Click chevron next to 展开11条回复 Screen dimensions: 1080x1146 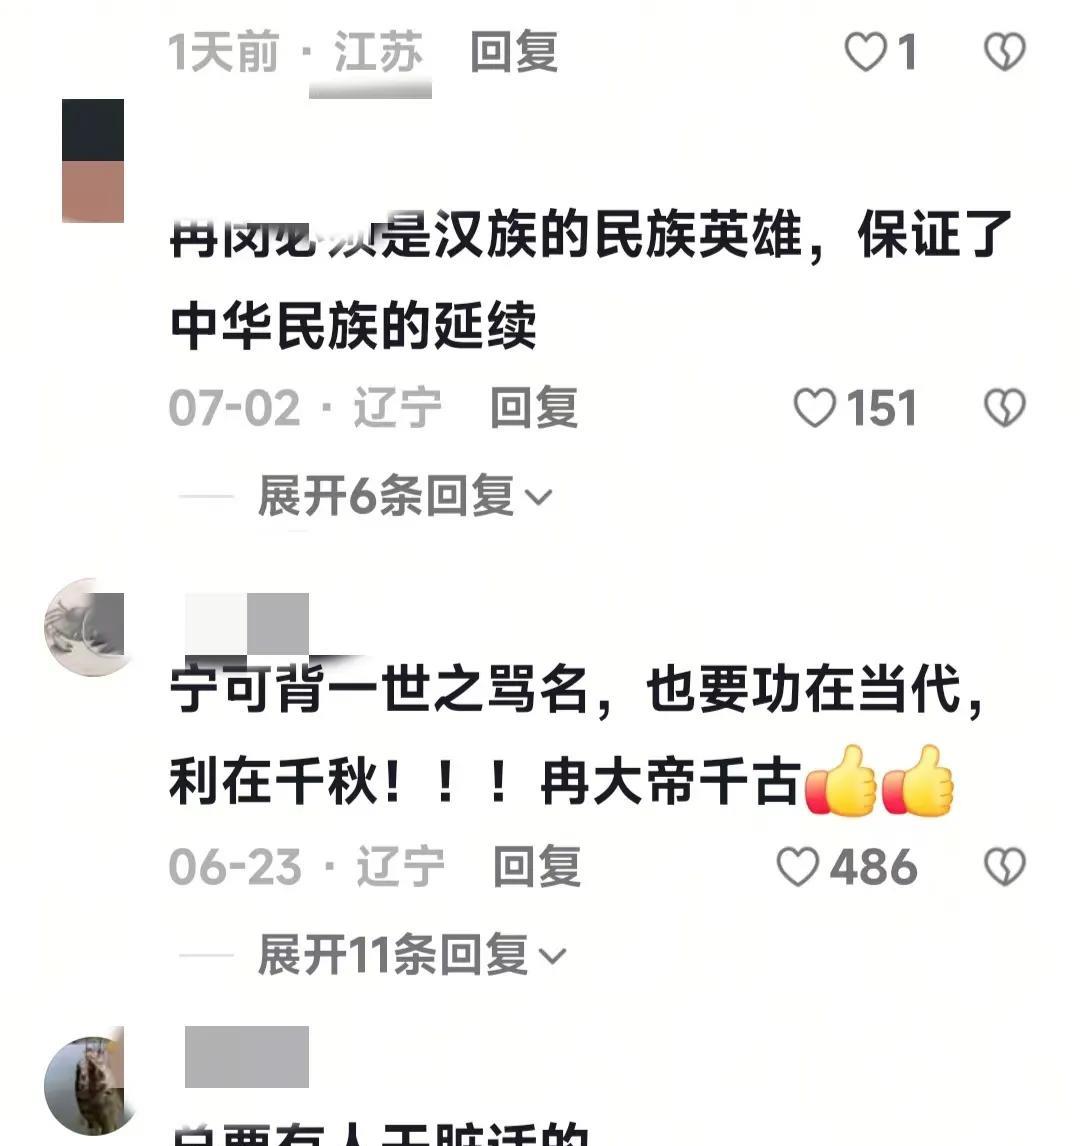click(x=552, y=956)
